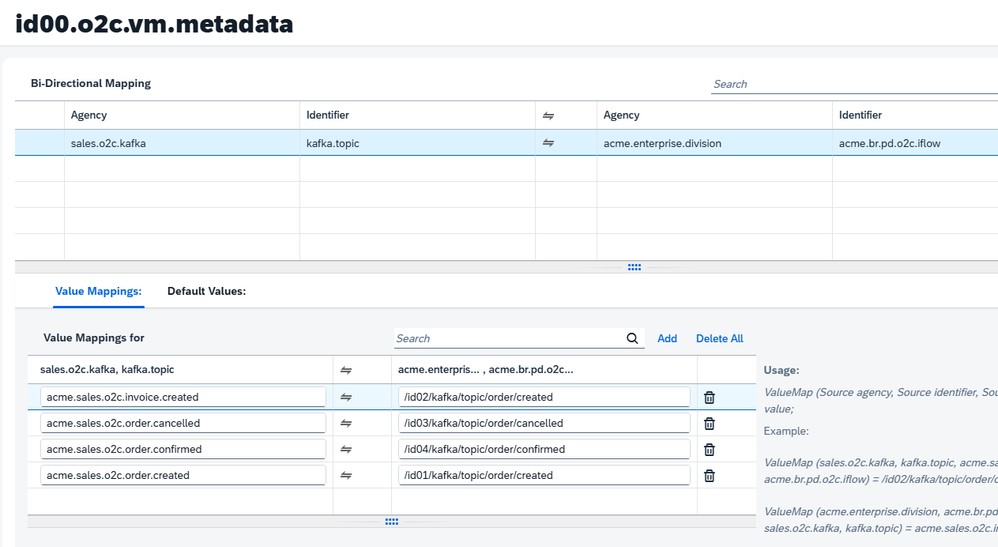The height and width of the screenshot is (547, 998).
Task: Select the kafka.topic identifier cell
Action: click(x=417, y=143)
